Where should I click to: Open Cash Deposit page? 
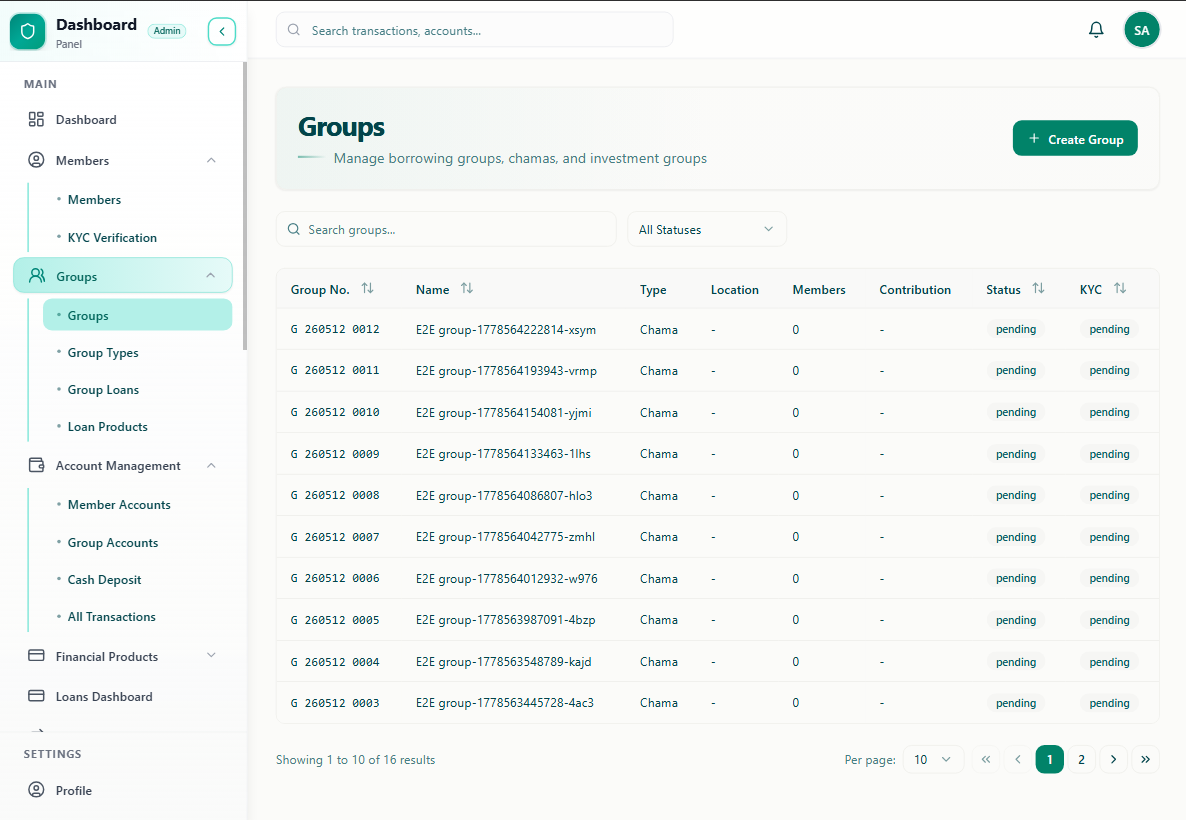coord(104,579)
